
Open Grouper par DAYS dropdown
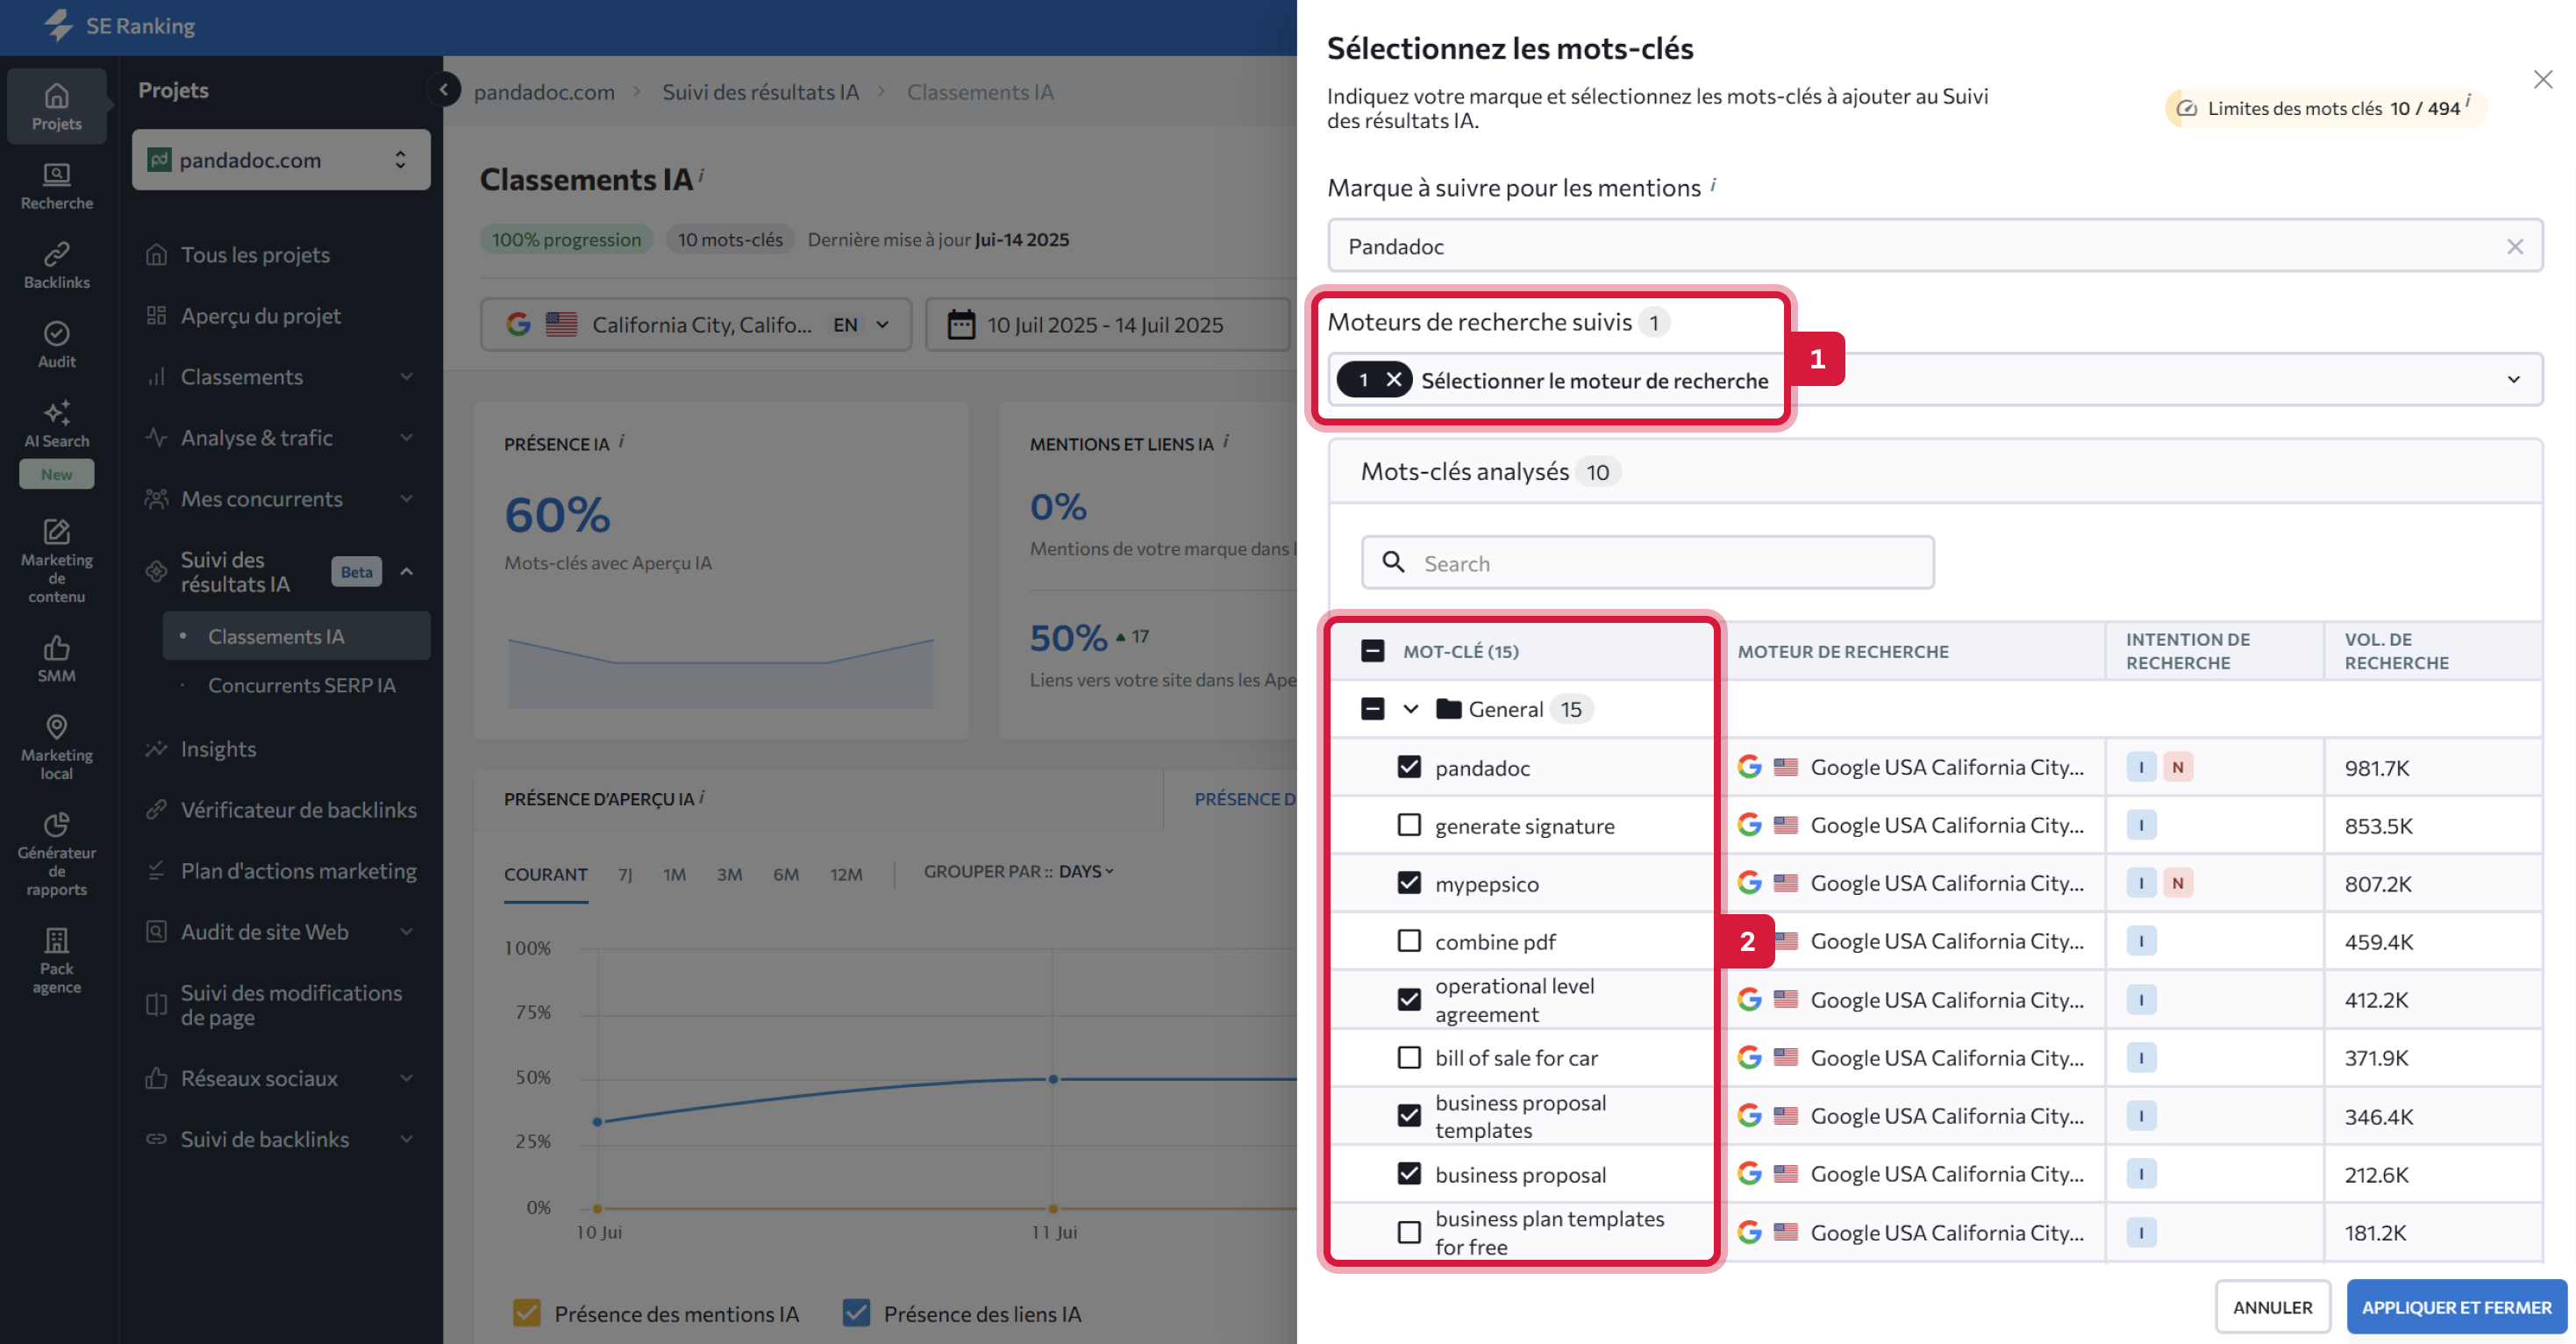click(1085, 871)
